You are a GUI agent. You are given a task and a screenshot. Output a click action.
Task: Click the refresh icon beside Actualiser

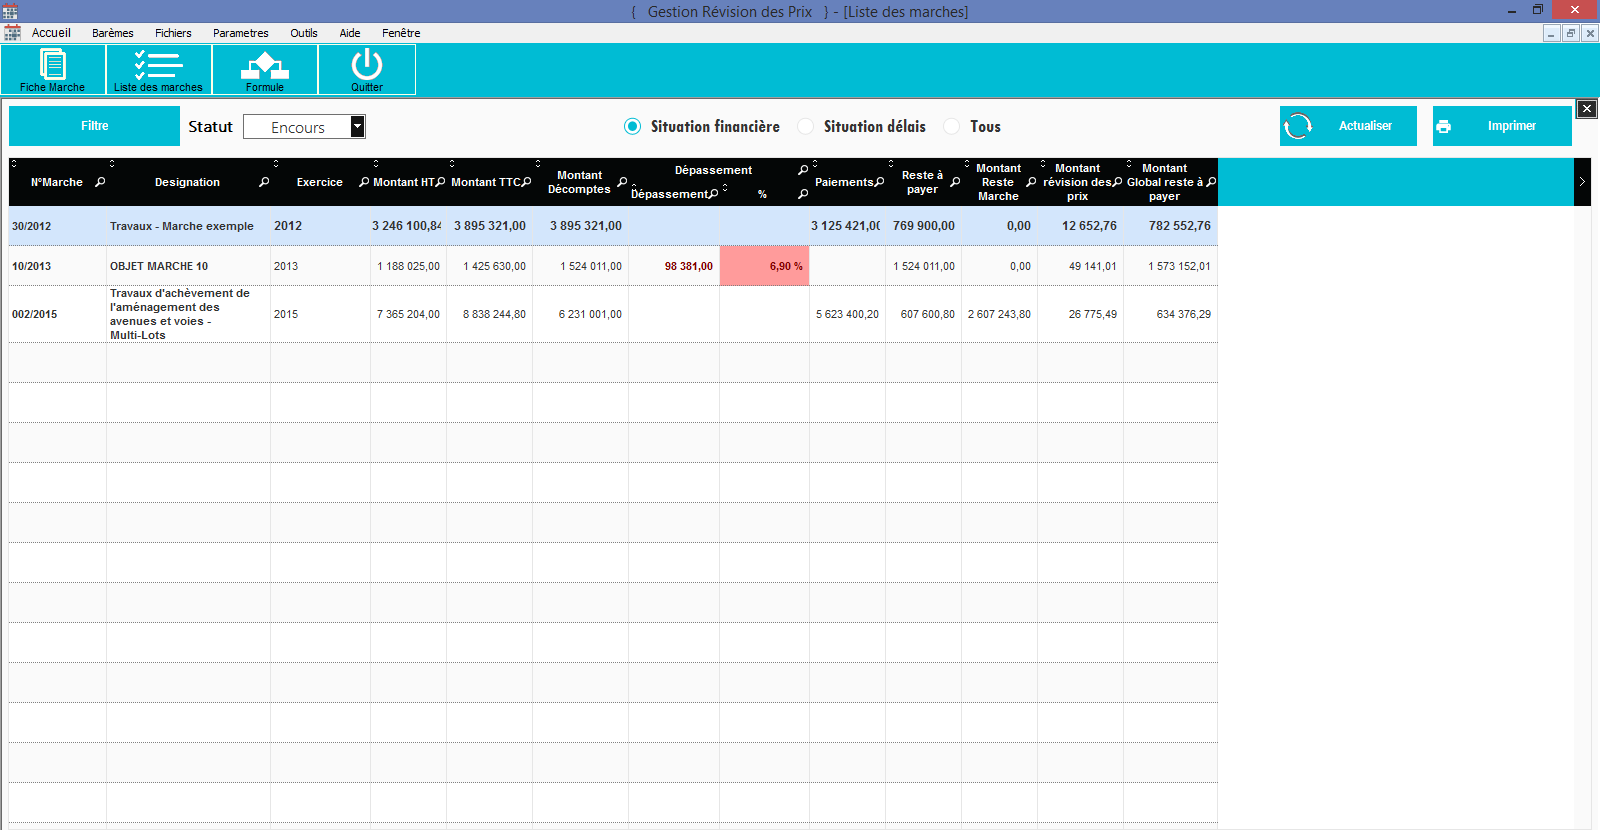[1298, 126]
